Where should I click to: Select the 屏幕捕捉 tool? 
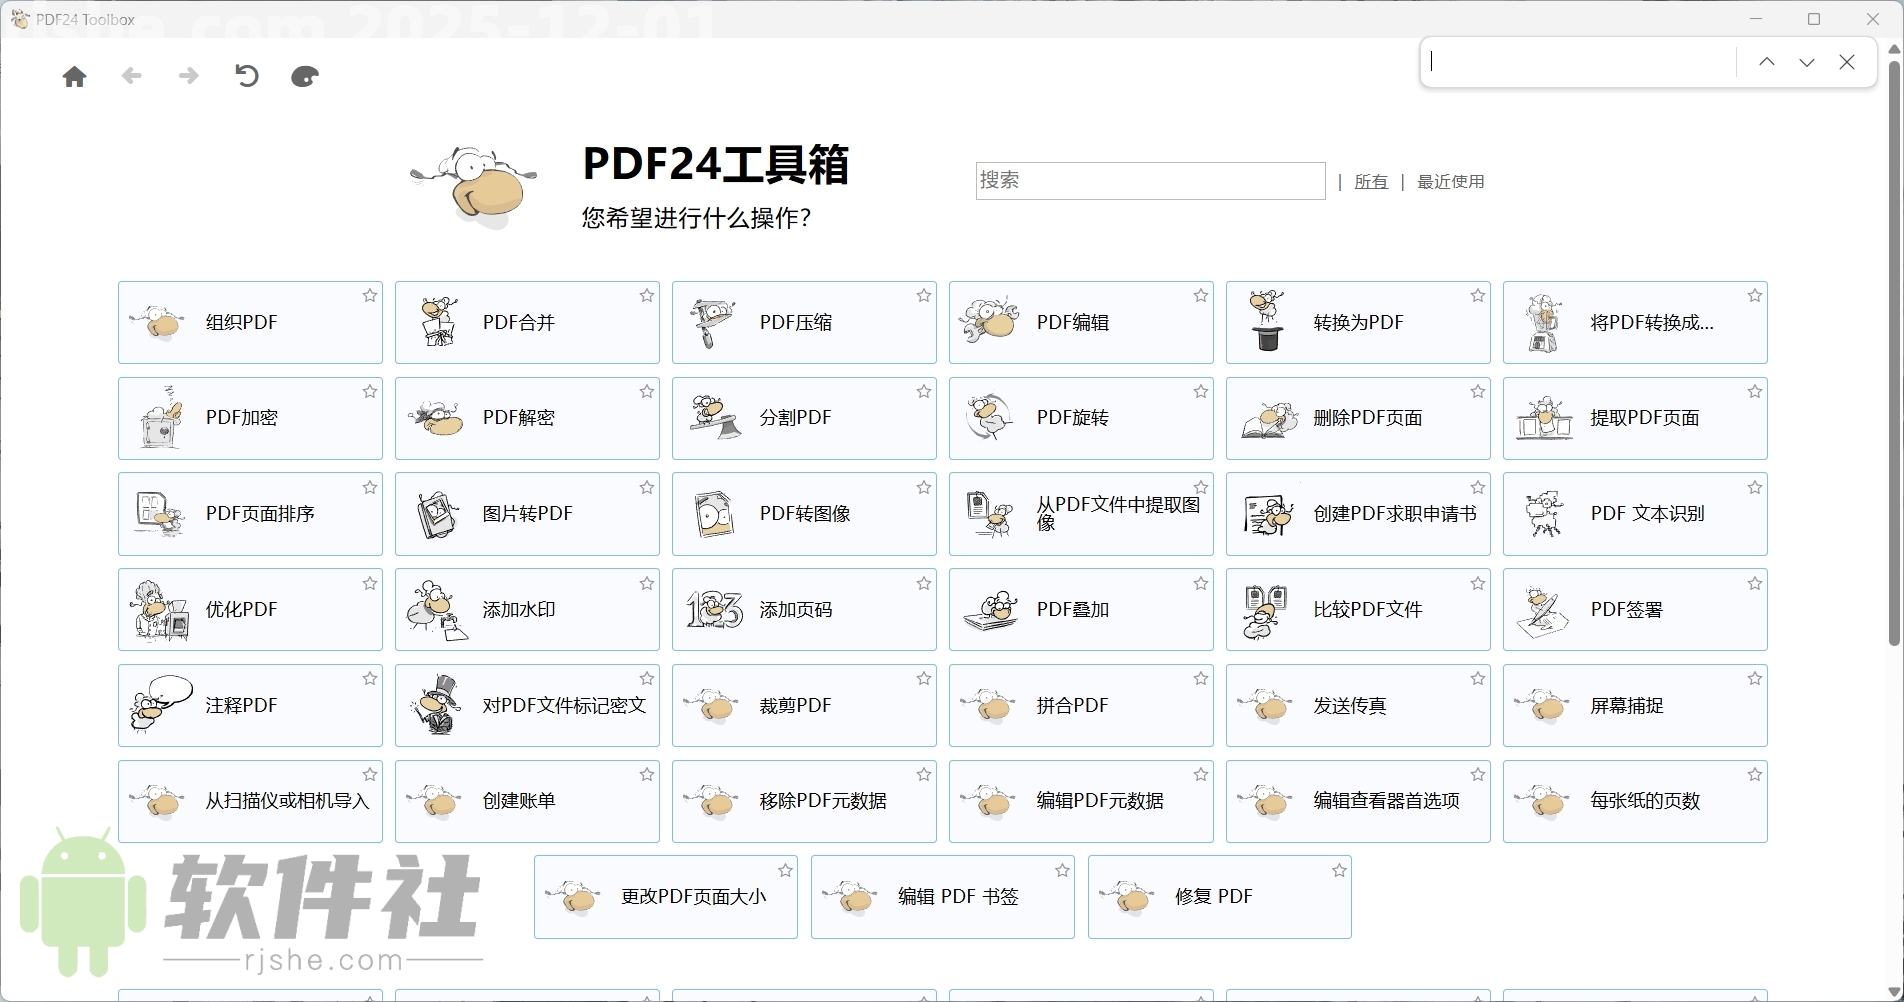[1635, 705]
